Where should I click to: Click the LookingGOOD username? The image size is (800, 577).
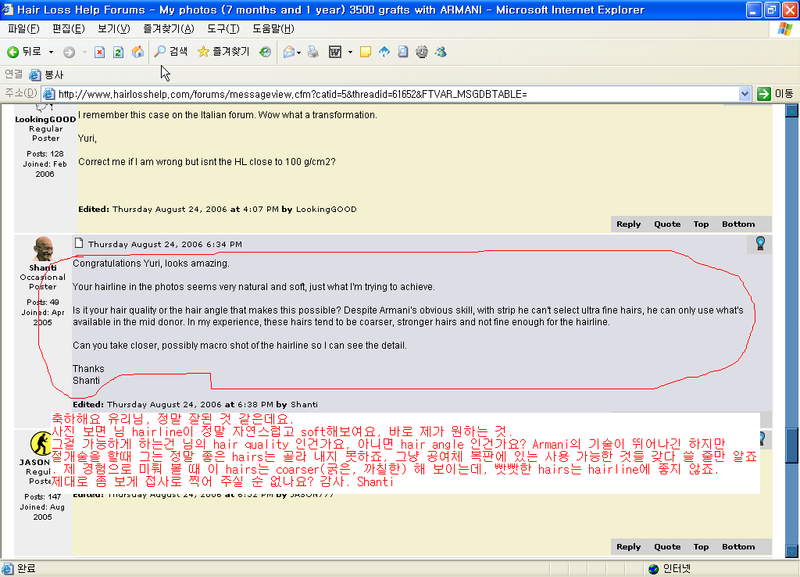pyautogui.click(x=45, y=119)
